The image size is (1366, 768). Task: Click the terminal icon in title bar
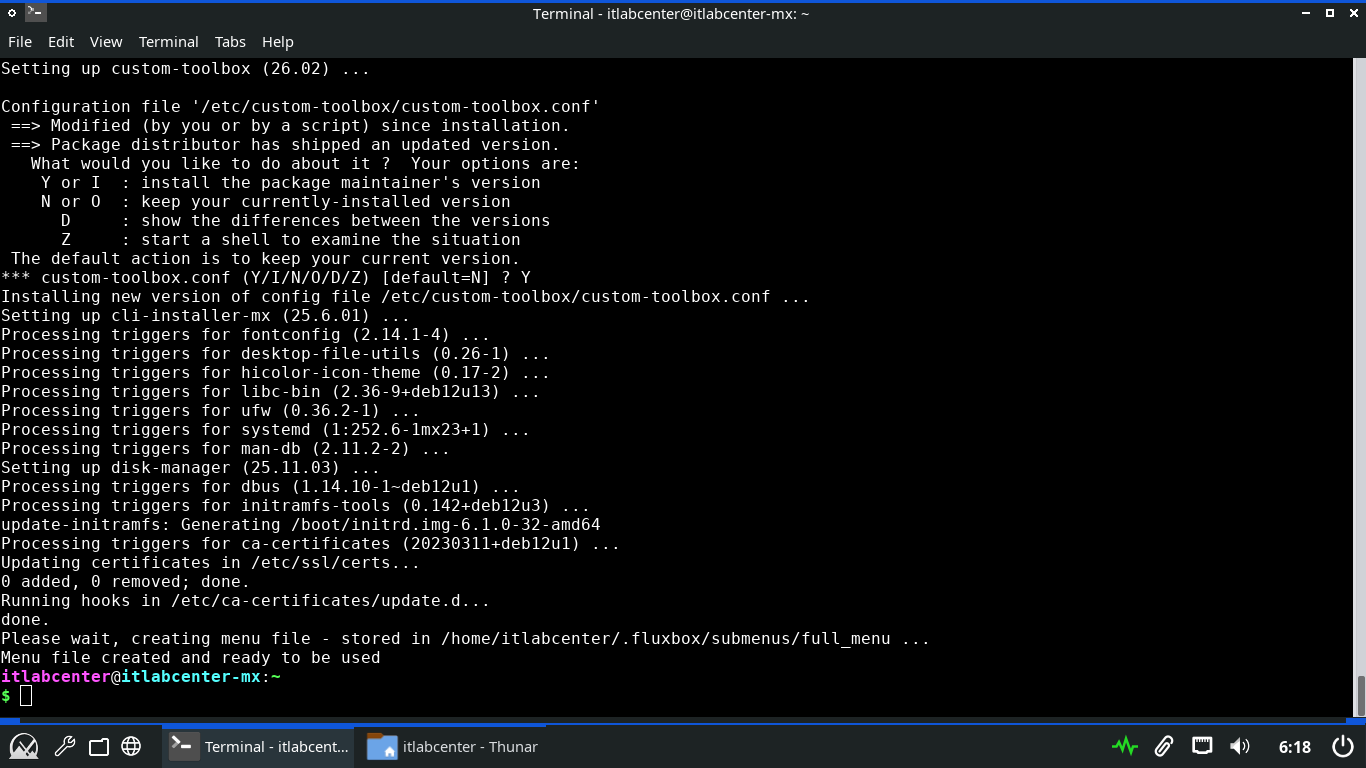36,13
